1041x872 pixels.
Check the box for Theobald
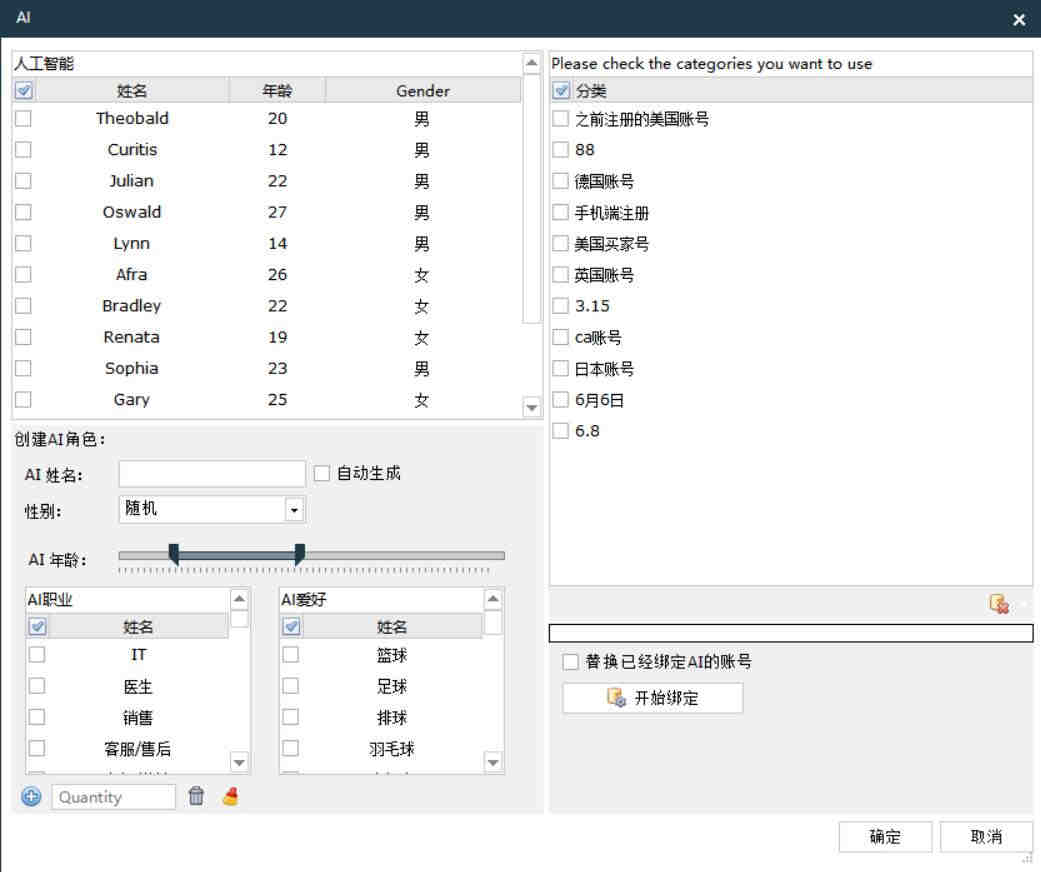(23, 118)
